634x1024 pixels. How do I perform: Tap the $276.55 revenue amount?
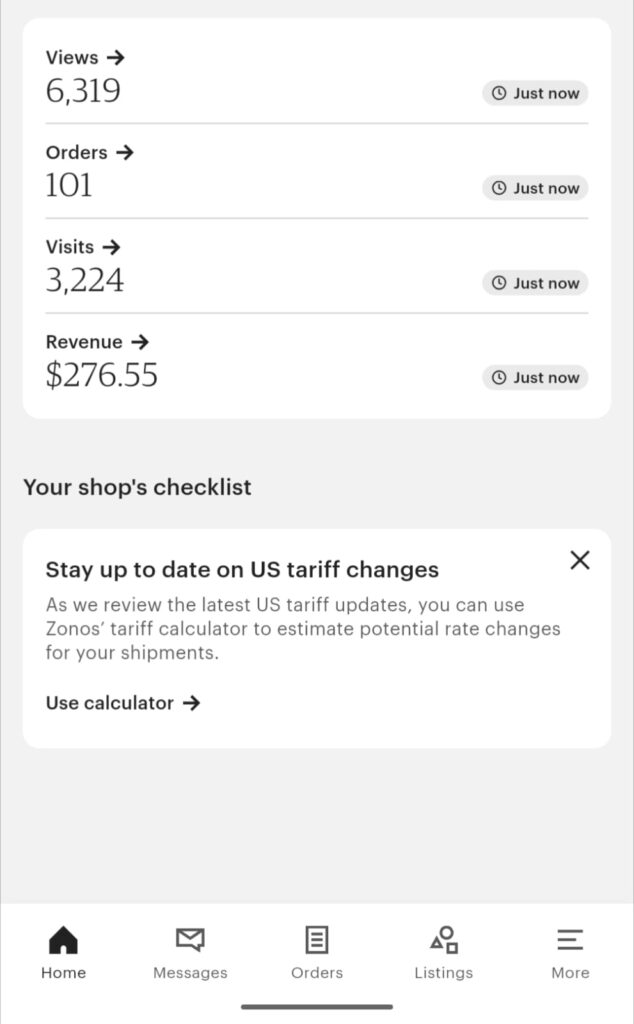102,375
